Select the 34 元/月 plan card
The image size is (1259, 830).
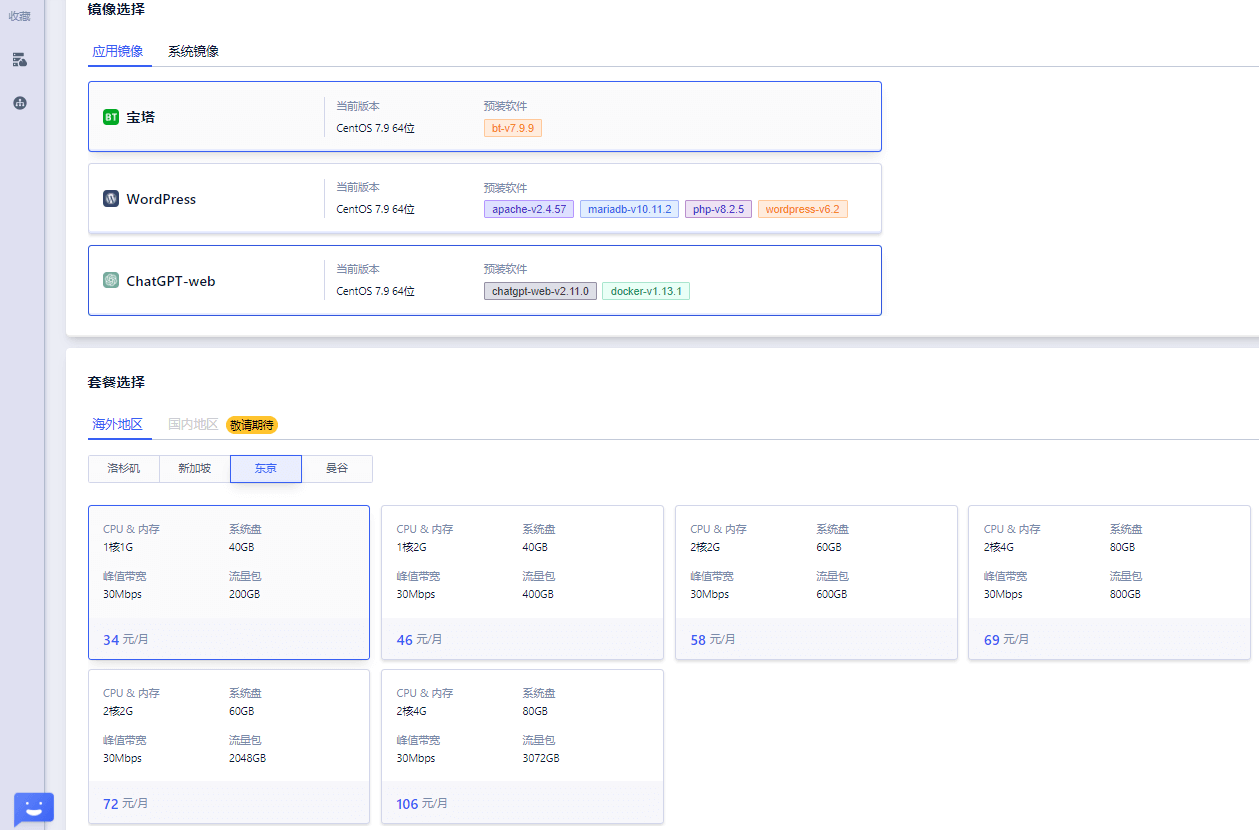tap(229, 582)
